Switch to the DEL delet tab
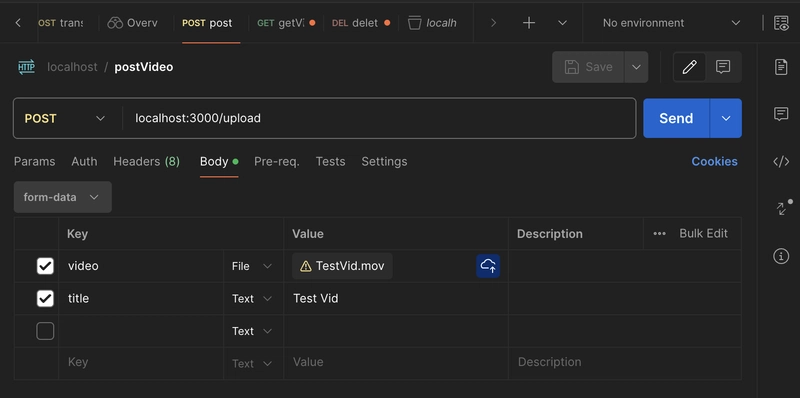Image resolution: width=800 pixels, height=398 pixels. [x=361, y=23]
